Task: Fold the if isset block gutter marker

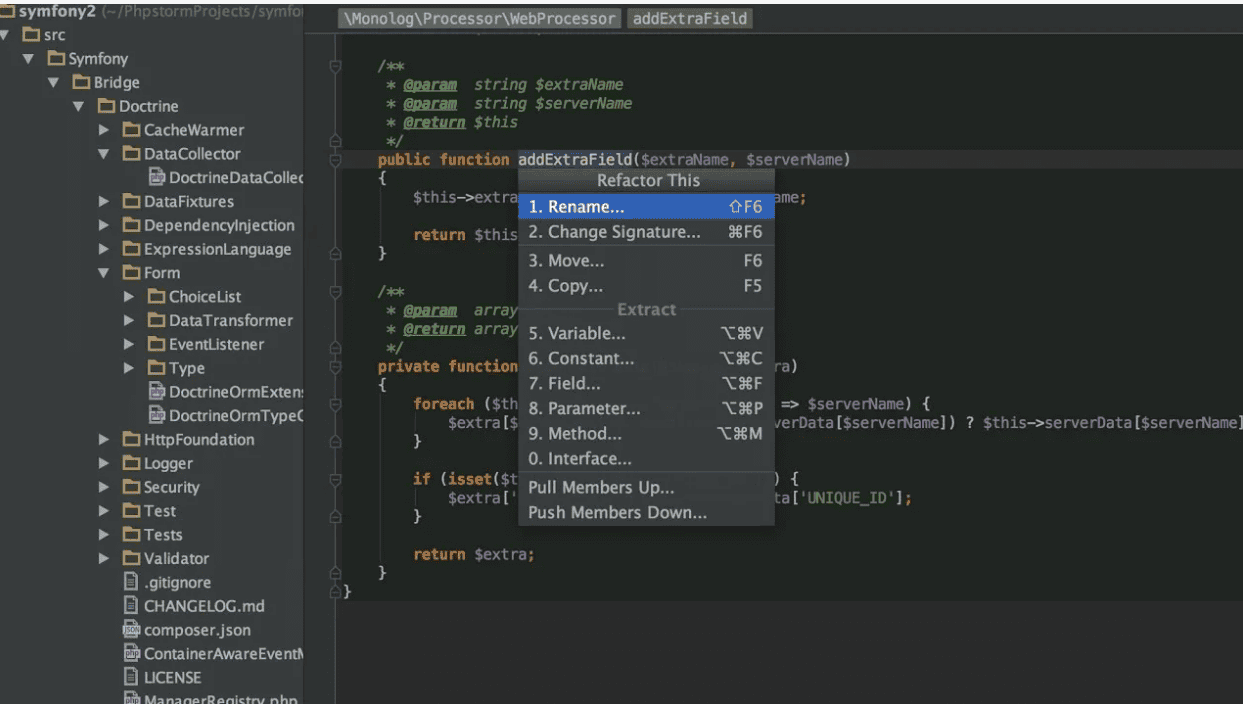Action: click(x=336, y=480)
